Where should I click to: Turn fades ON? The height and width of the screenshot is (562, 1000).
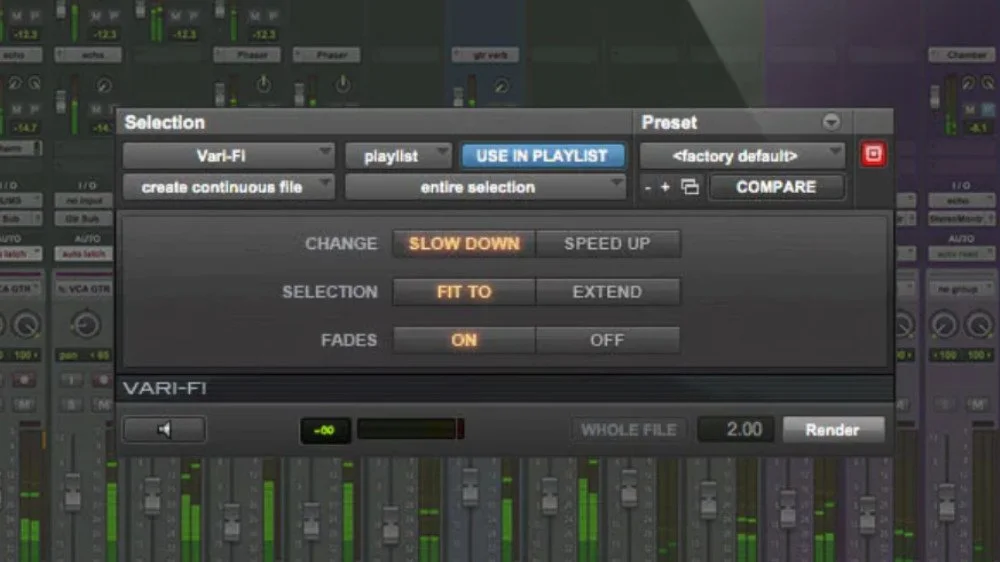(464, 340)
